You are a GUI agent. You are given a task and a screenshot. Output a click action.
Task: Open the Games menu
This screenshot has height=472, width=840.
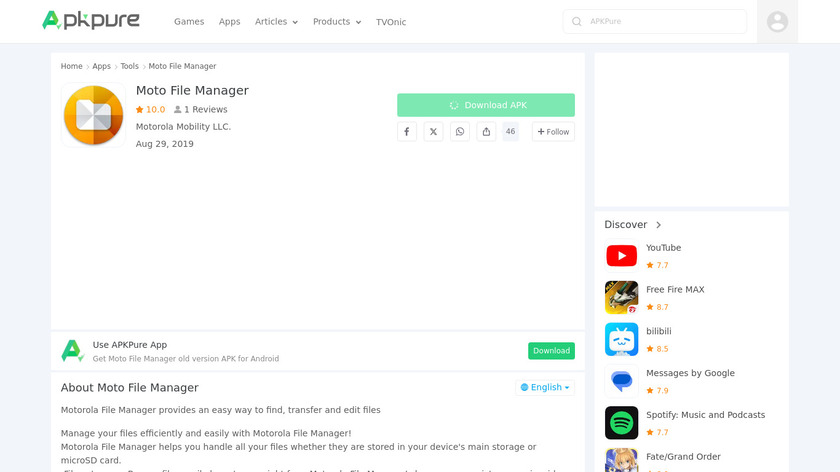(x=189, y=22)
